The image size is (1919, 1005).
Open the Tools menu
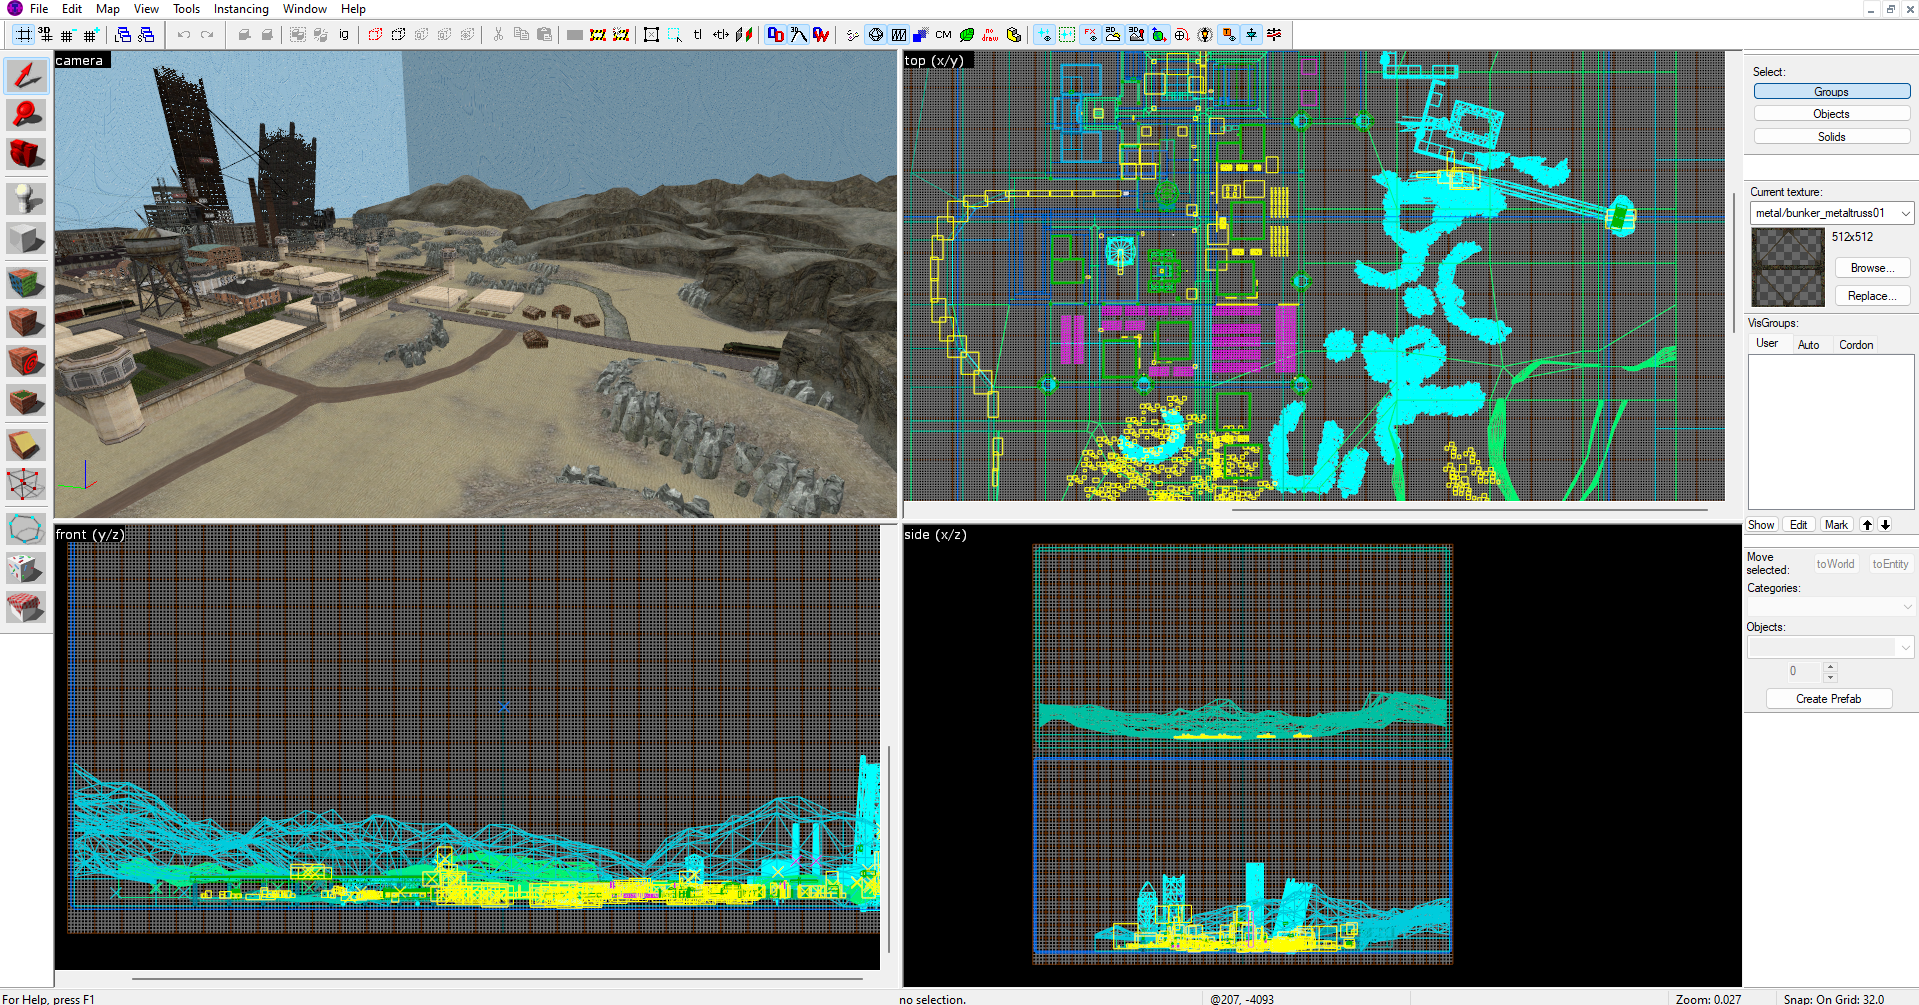[x=187, y=9]
